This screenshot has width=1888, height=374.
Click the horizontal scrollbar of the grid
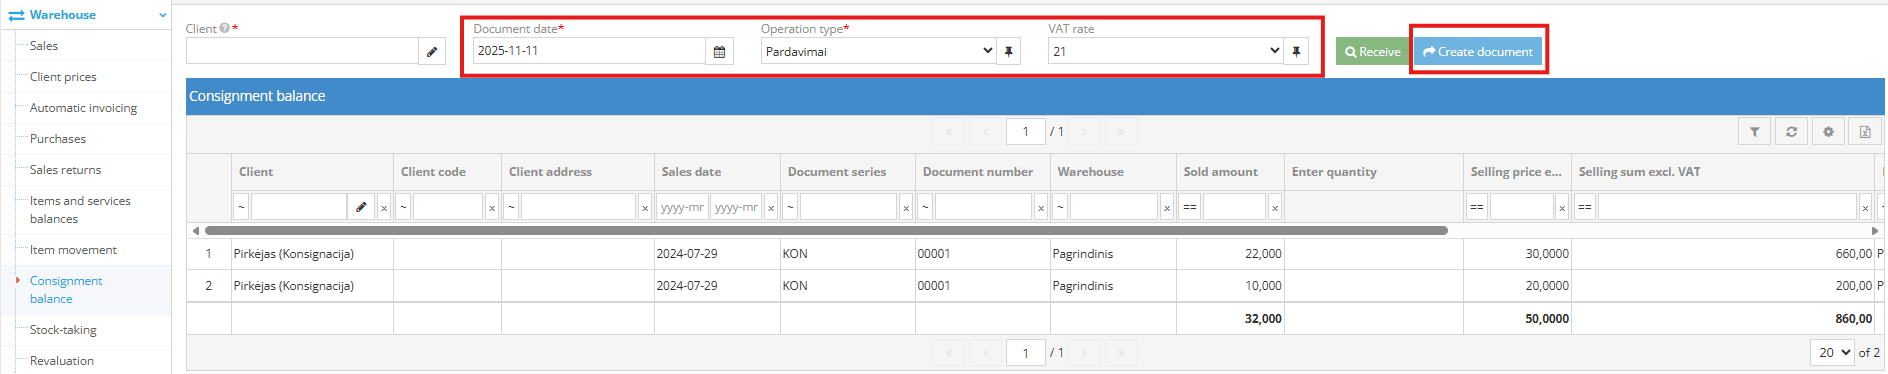pos(826,230)
